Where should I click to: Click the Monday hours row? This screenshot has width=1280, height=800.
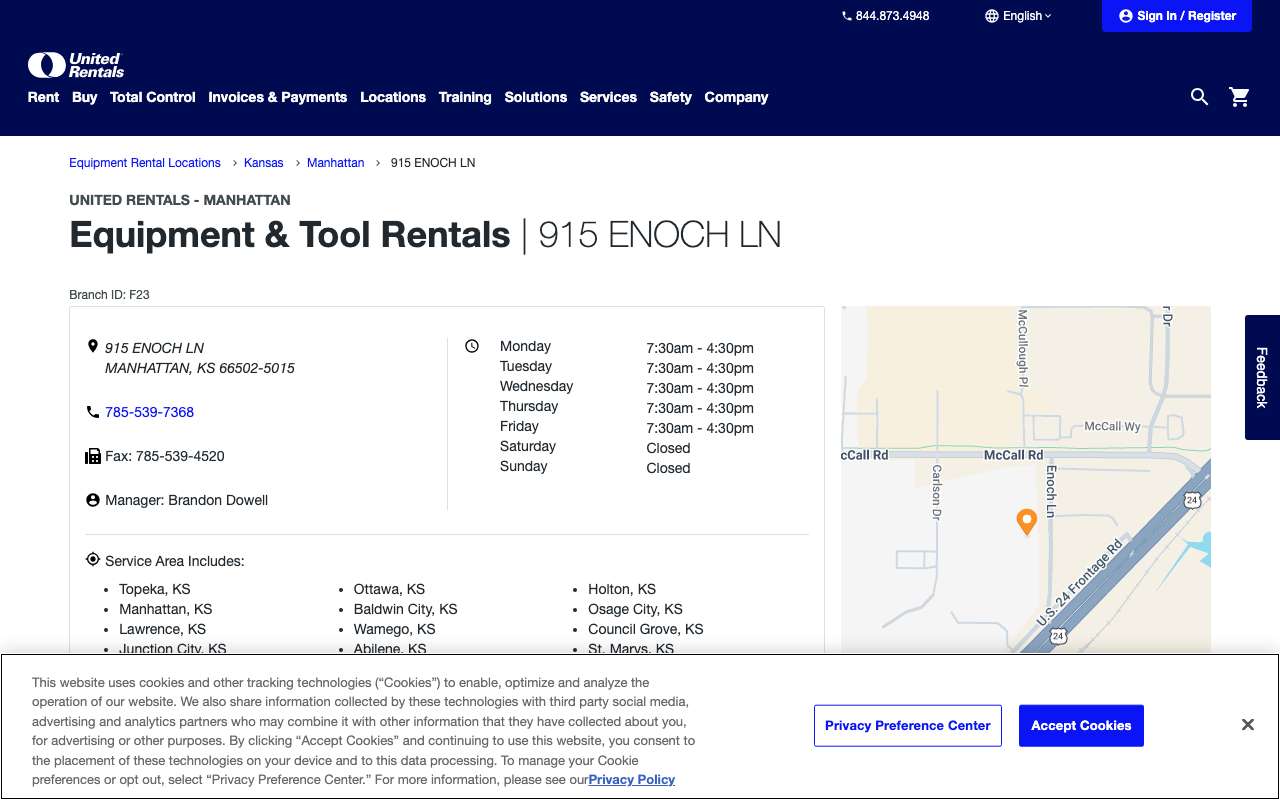(627, 347)
